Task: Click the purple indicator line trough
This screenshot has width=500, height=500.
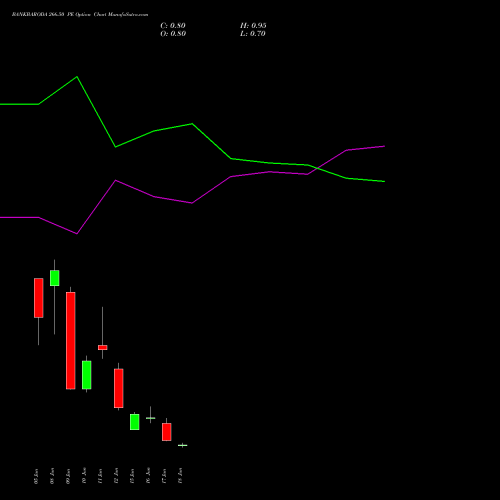Action: point(77,234)
